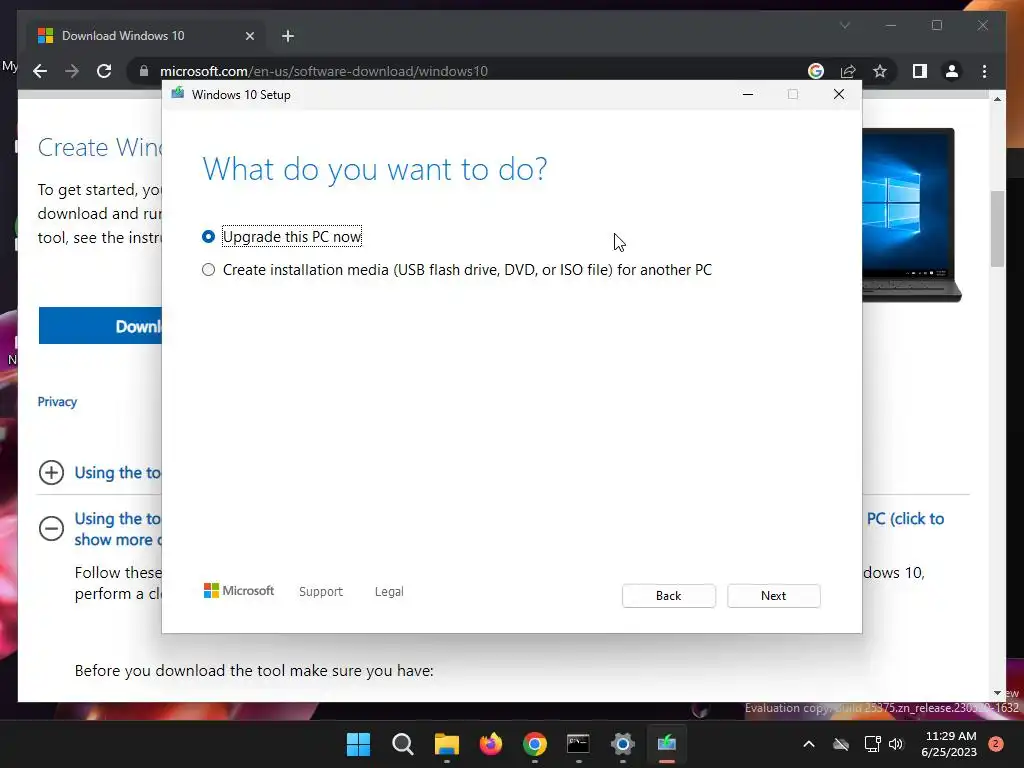Open Legal link in setup dialog

pos(389,592)
